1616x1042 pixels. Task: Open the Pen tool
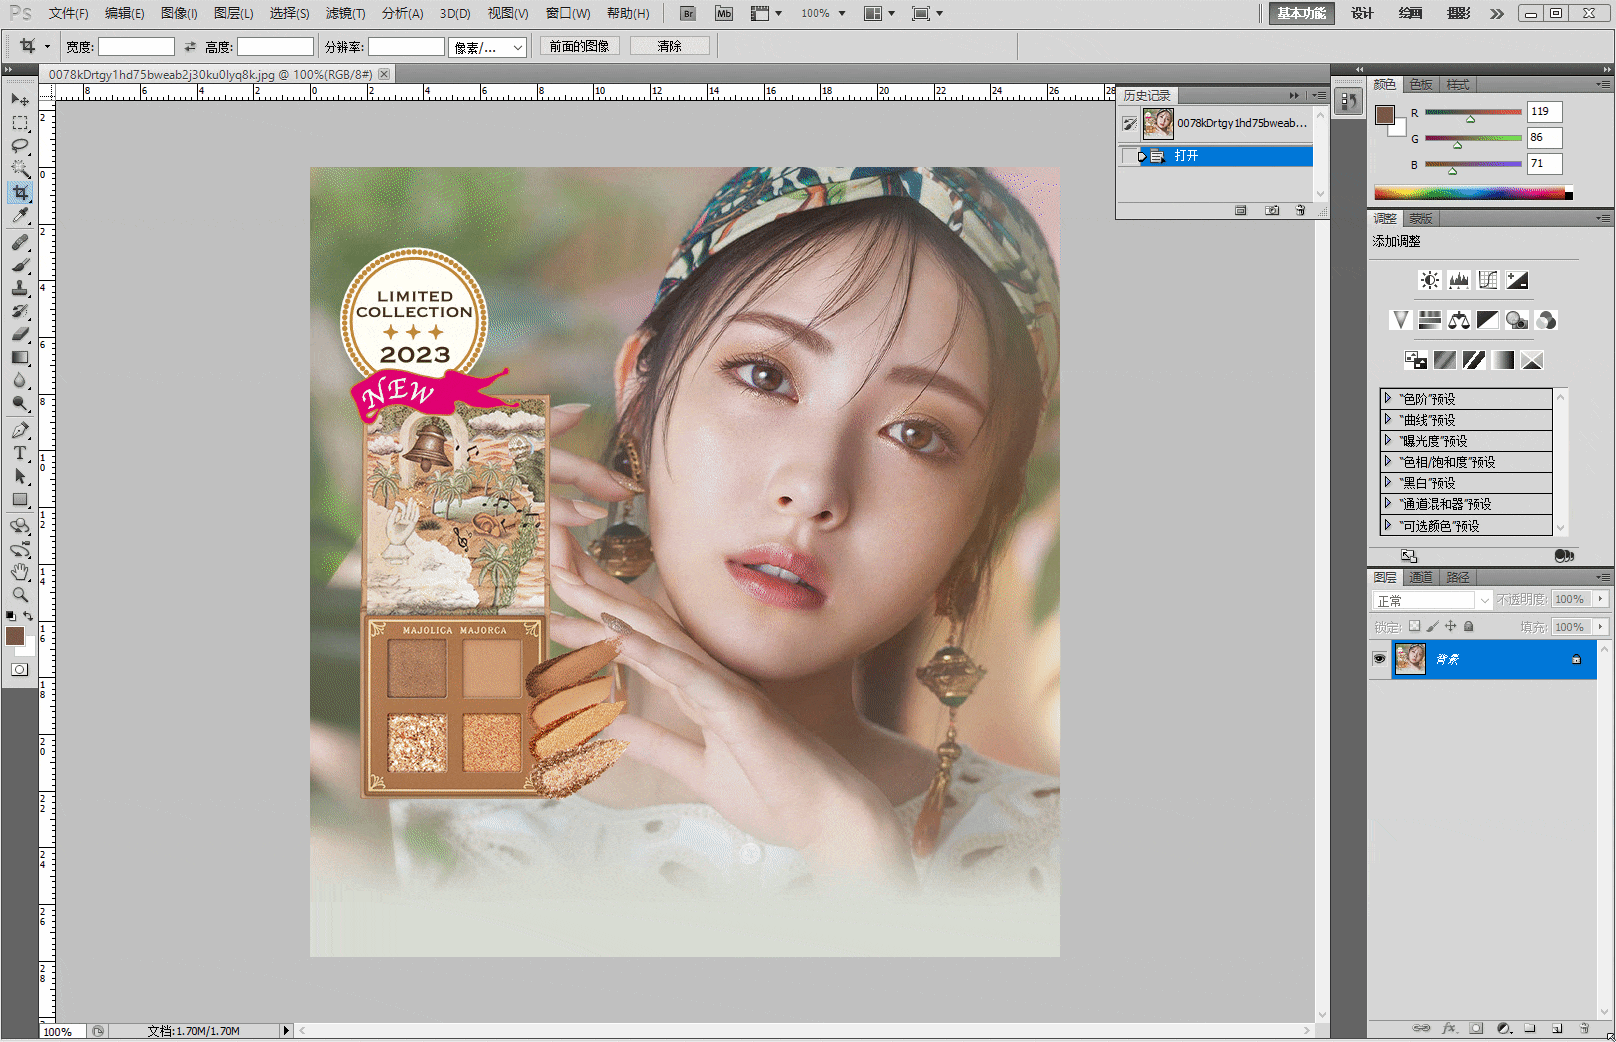coord(19,431)
